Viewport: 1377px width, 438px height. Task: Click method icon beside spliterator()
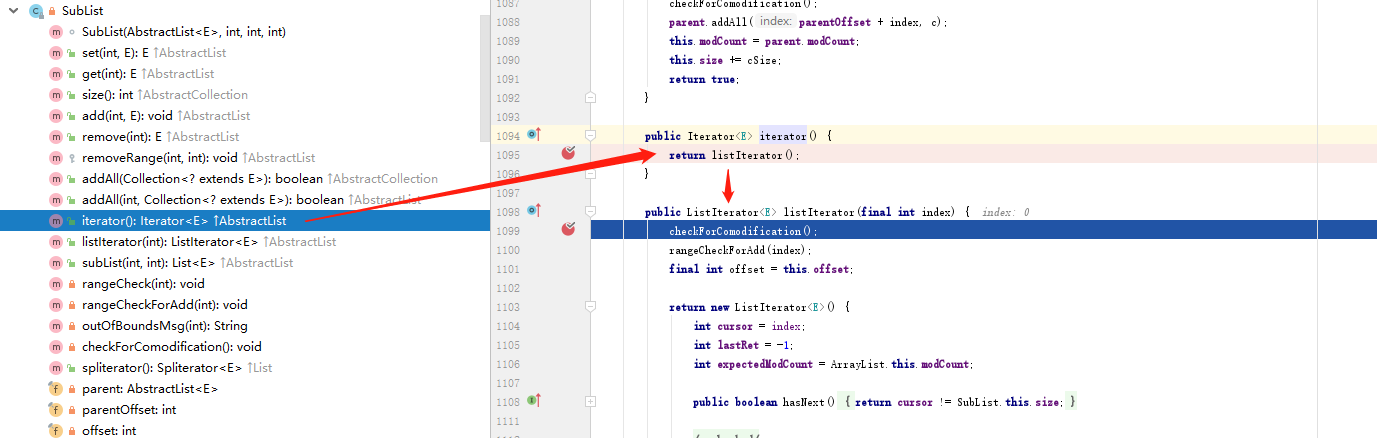[55, 368]
